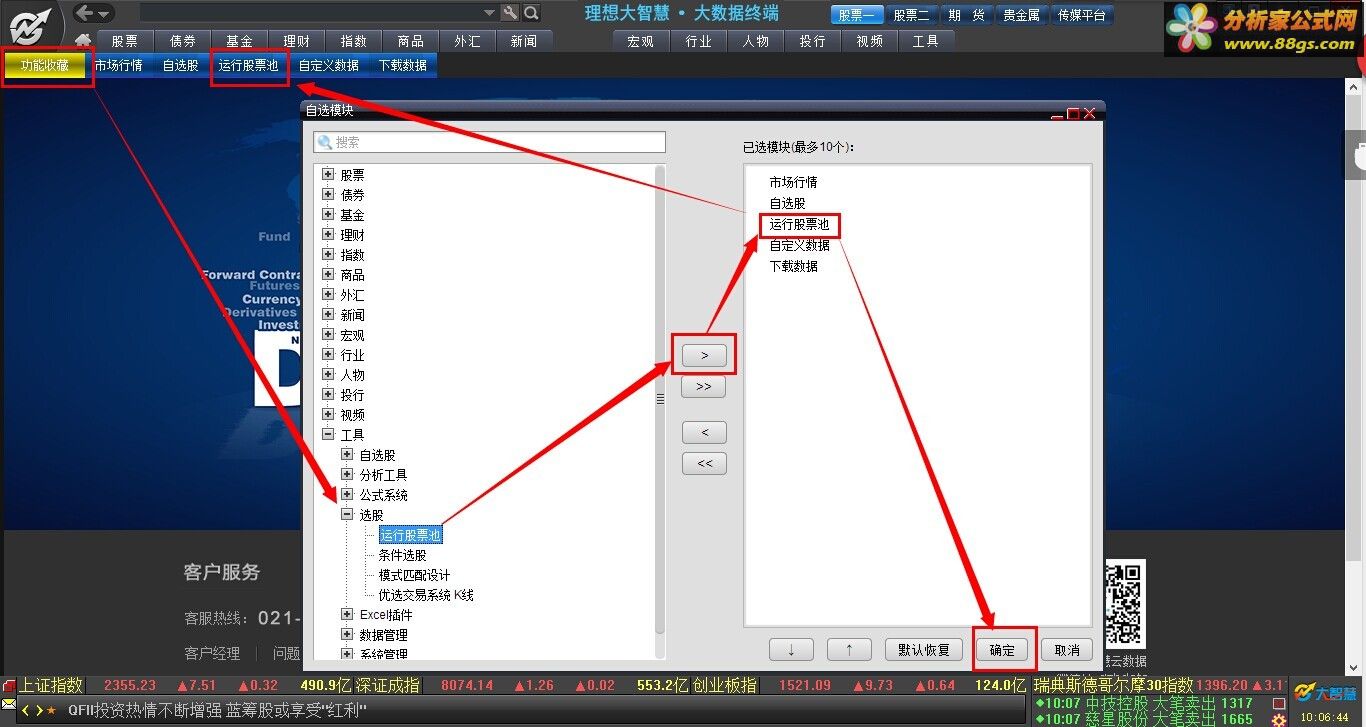Open the 工具 main menu tab

(926, 41)
